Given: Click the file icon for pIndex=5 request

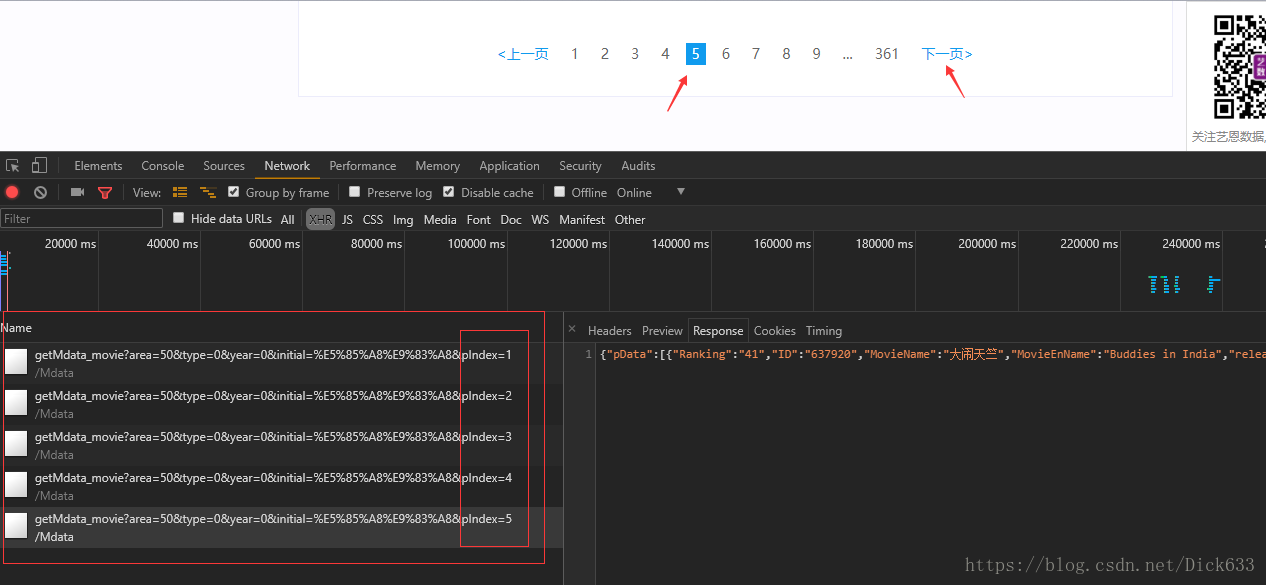Looking at the screenshot, I should coord(16,526).
